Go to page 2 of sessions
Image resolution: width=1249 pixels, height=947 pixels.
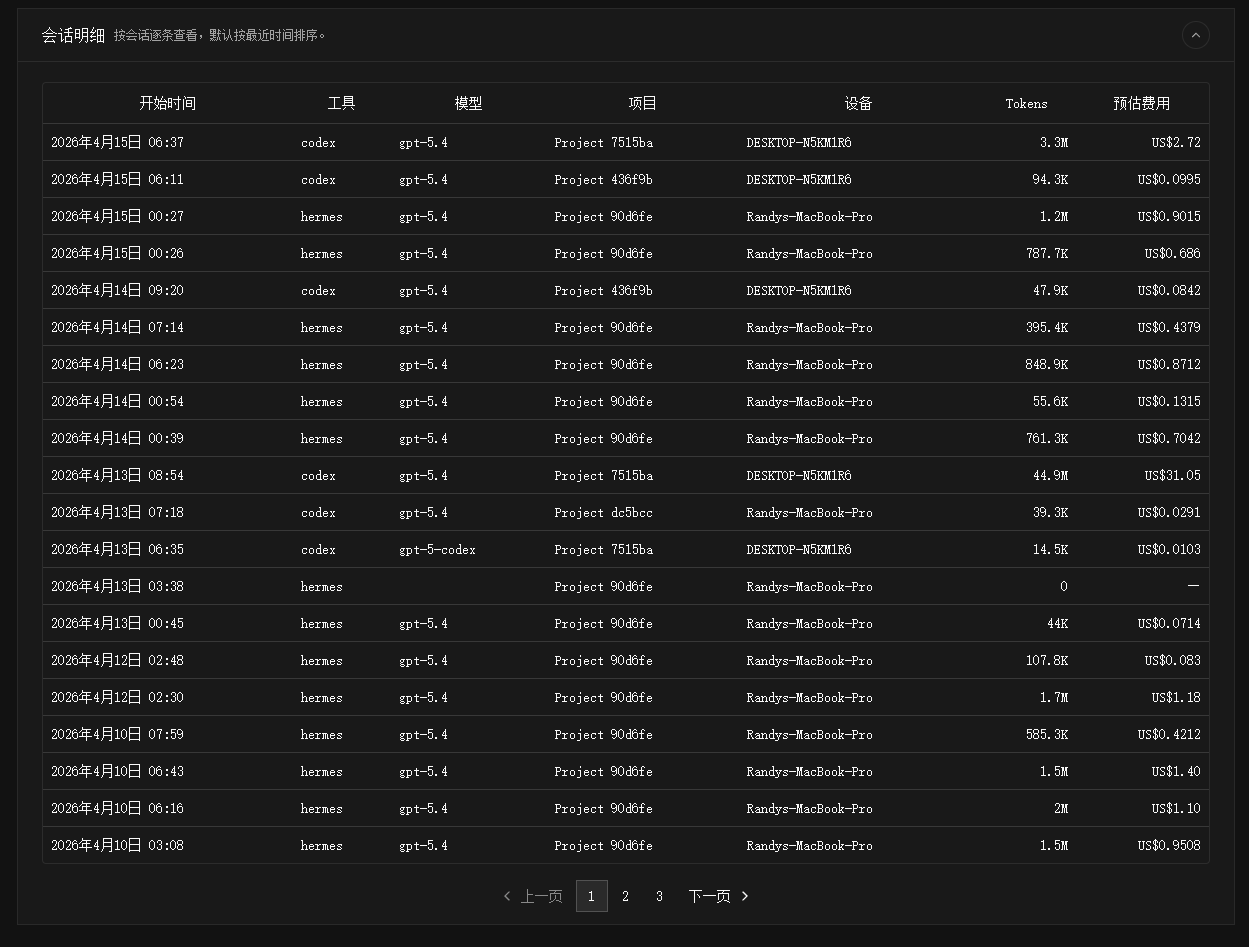625,896
